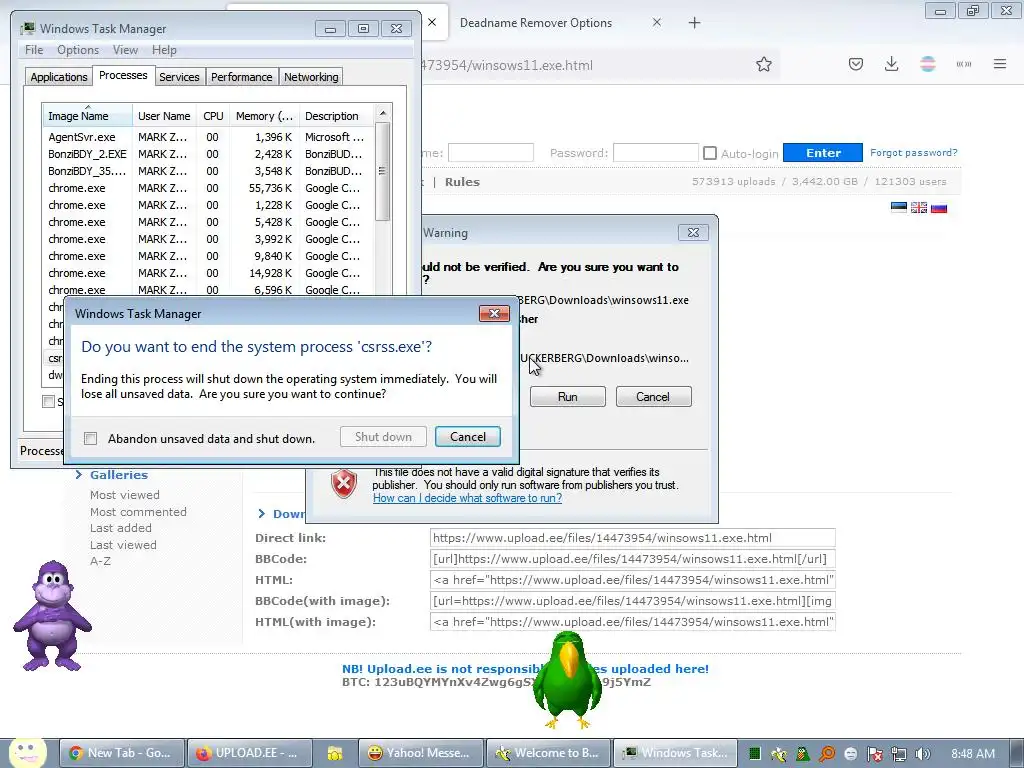
Task: Click the green Peedy parrot character
Action: pos(566,680)
